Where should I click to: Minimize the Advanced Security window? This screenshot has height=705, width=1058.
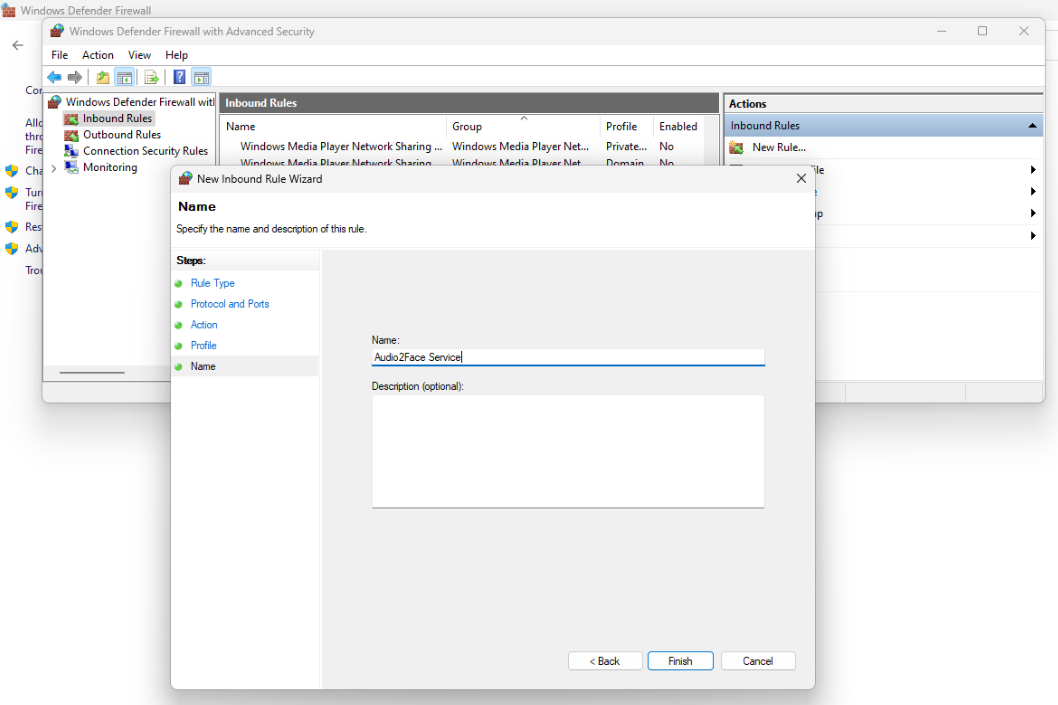[x=941, y=31]
